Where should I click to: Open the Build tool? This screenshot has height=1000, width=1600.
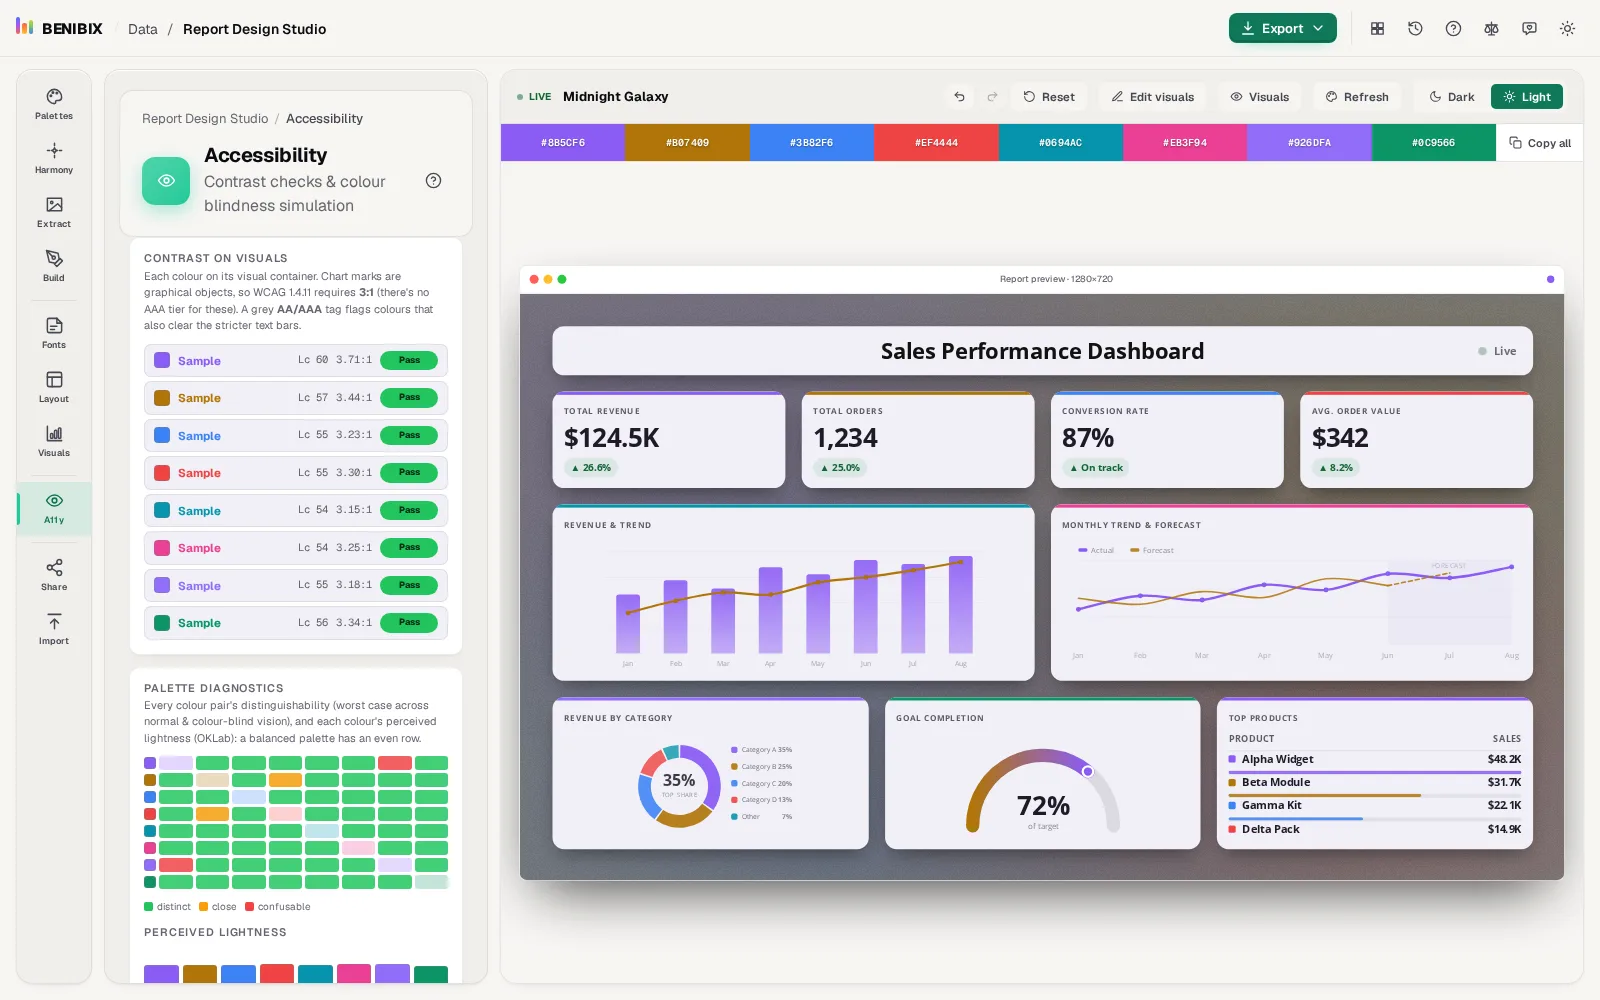pos(54,266)
